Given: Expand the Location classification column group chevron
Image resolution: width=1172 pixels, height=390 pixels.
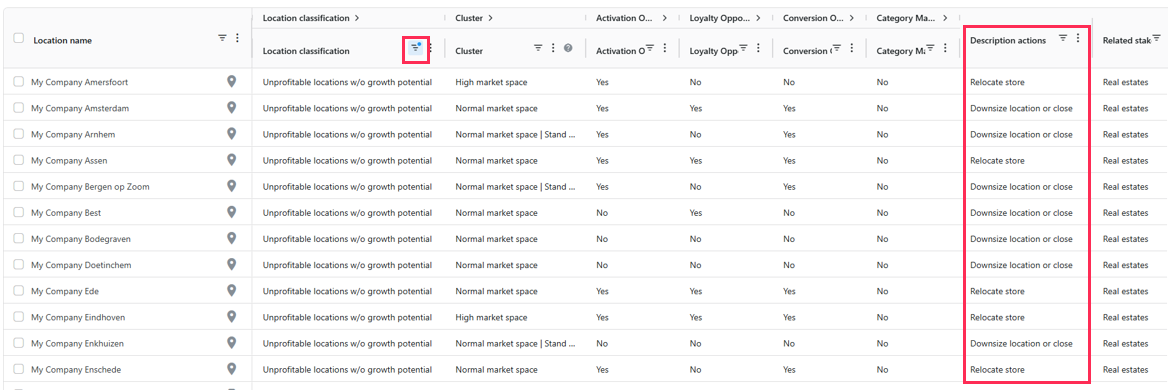Looking at the screenshot, I should 357,18.
